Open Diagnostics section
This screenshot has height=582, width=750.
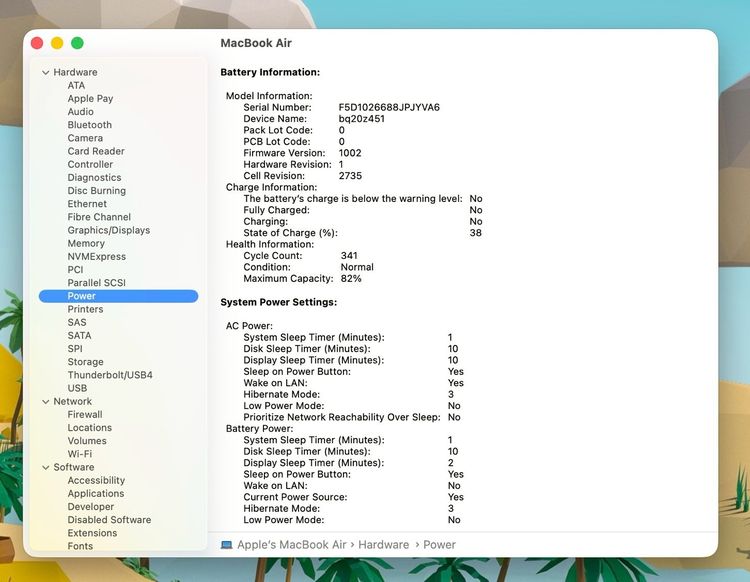click(94, 177)
